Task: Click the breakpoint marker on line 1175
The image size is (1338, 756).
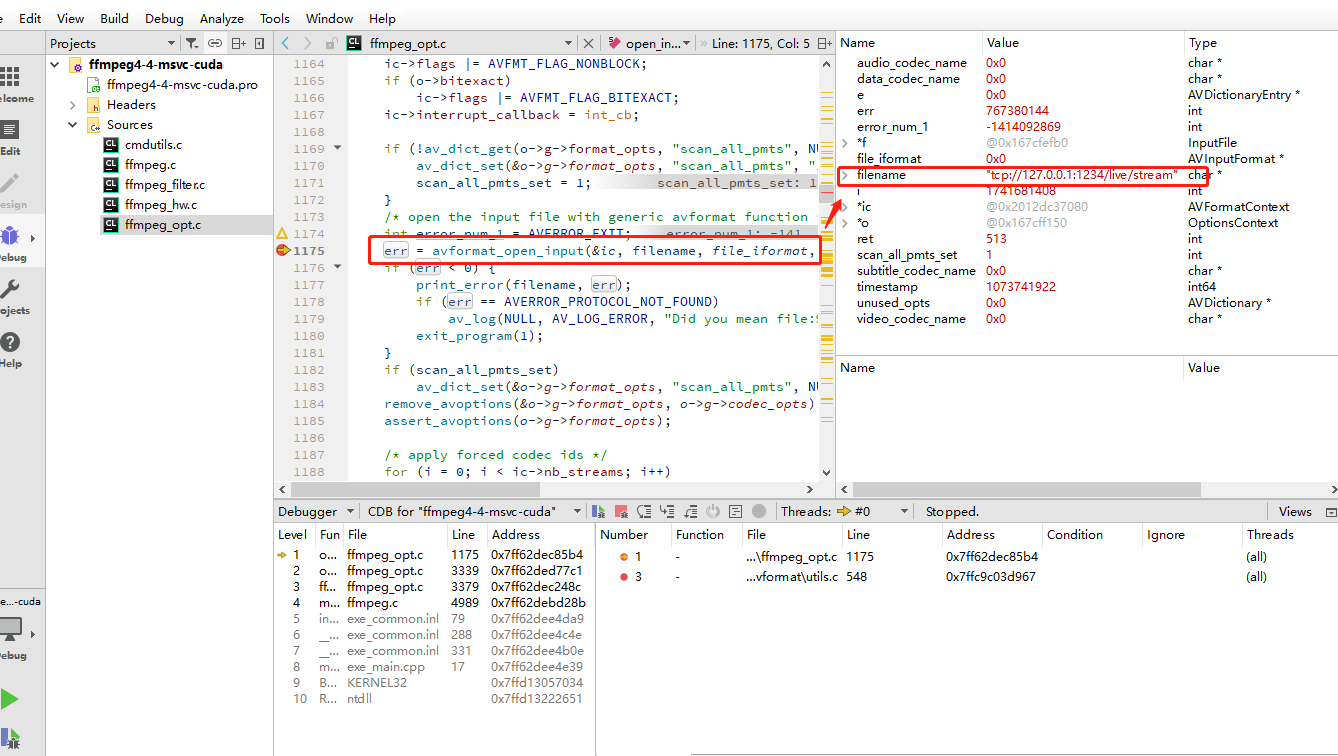Action: 282,250
